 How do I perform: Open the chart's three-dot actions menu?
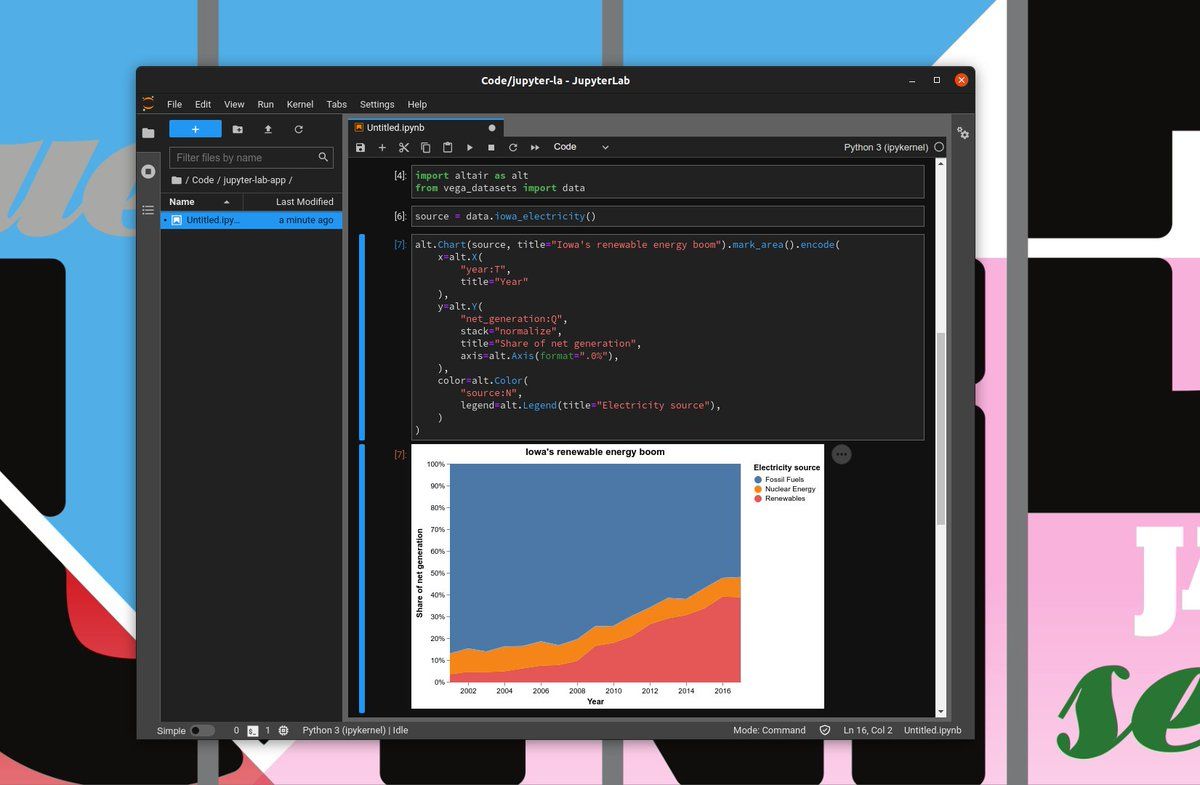pos(842,454)
